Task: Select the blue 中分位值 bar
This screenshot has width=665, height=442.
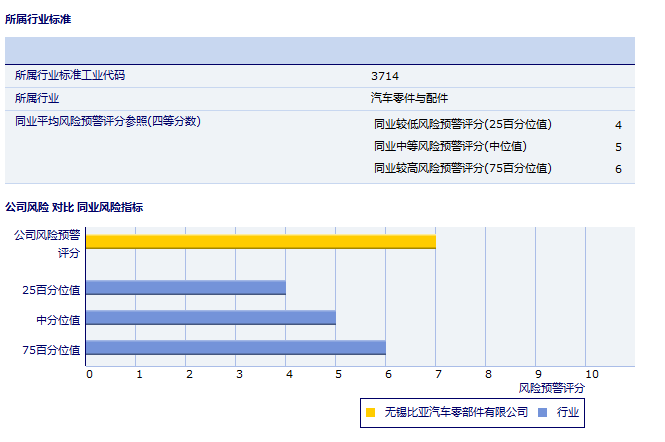Action: point(210,318)
